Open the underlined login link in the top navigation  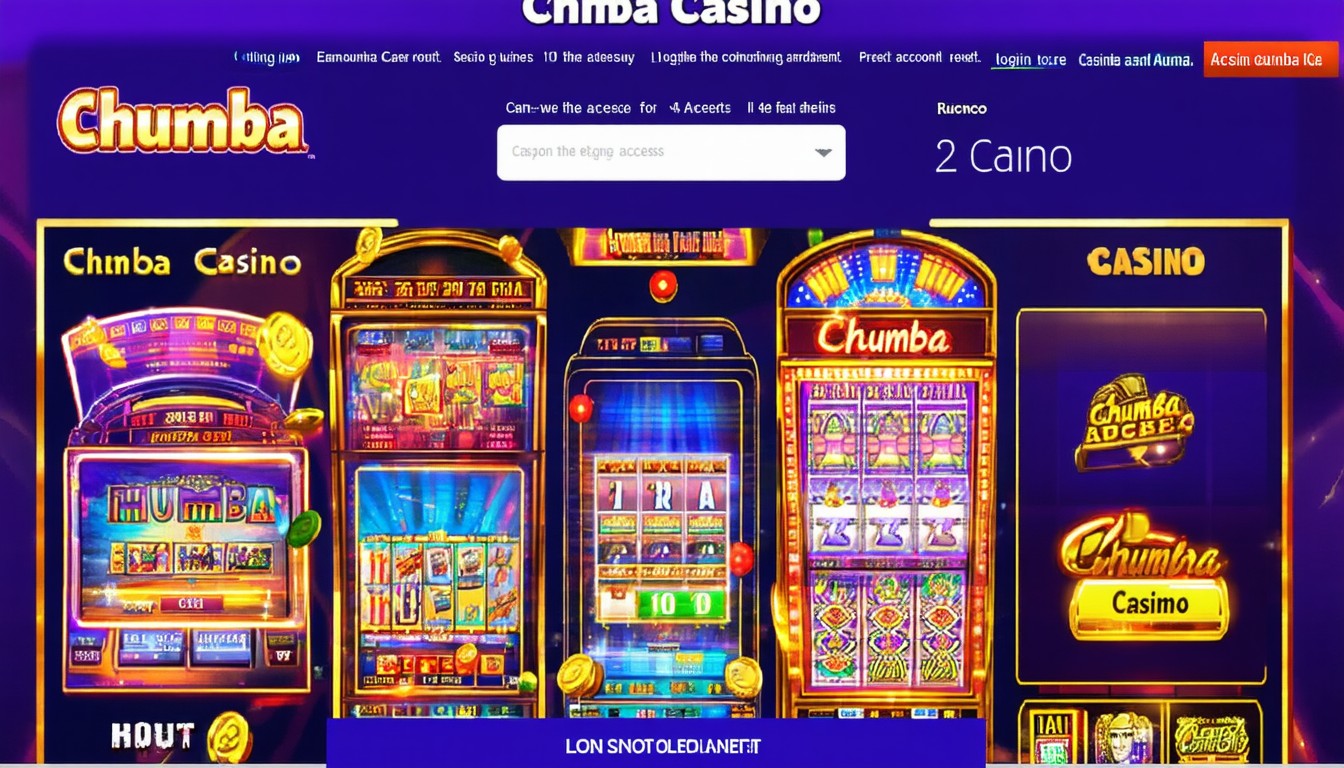1030,60
